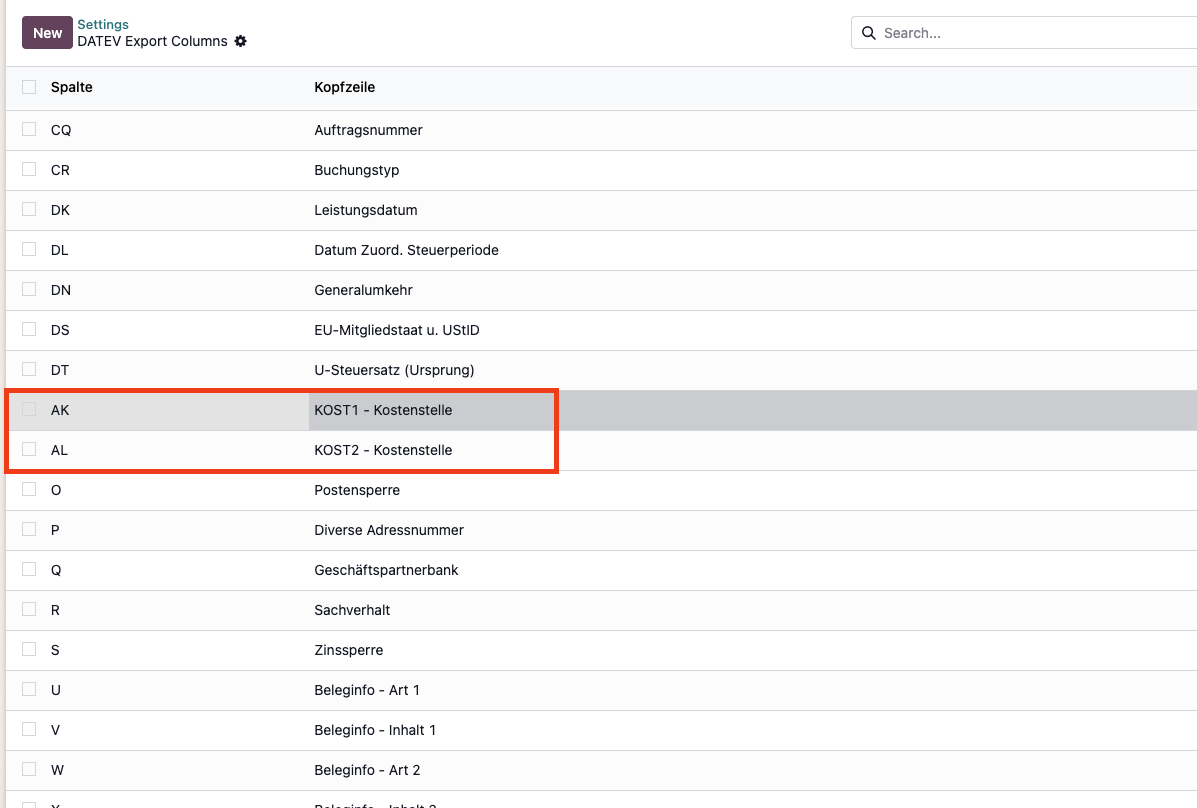Open the Sachverhalt record
The image size is (1197, 808).
[352, 610]
